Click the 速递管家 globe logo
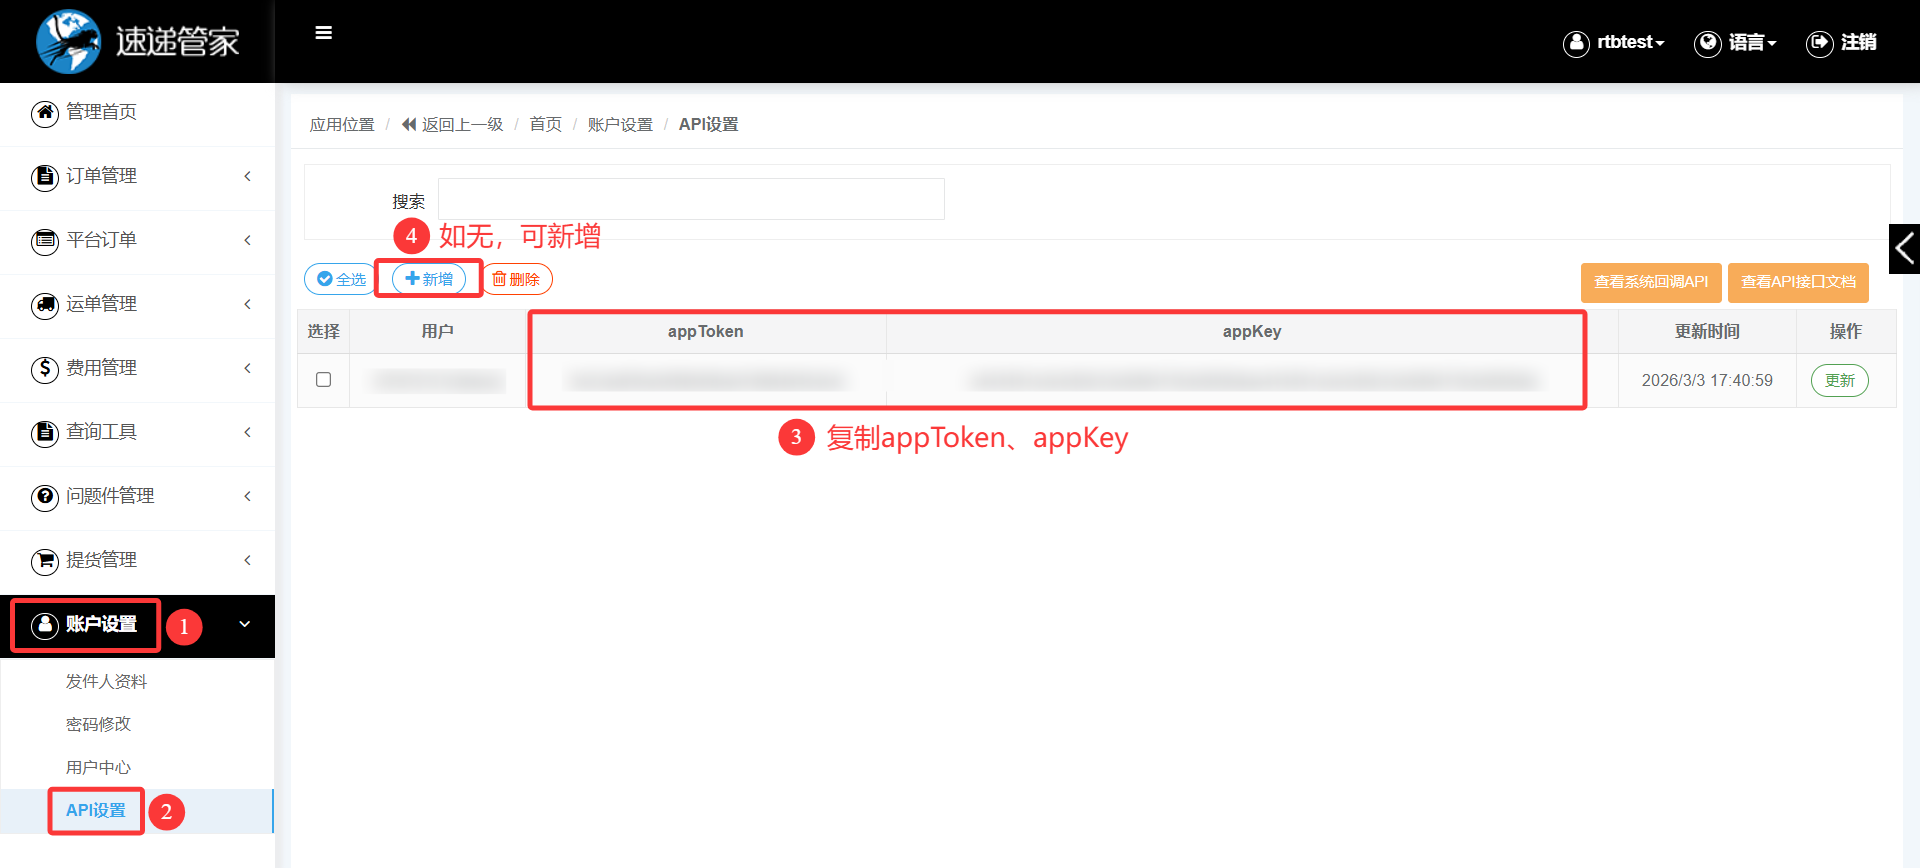The height and width of the screenshot is (868, 1920). (x=68, y=42)
